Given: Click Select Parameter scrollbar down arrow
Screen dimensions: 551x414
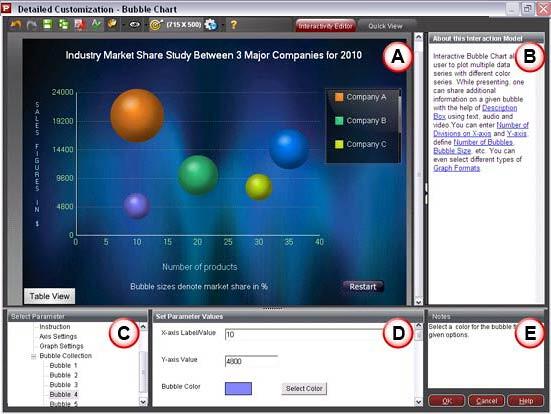Looking at the screenshot, I should (143, 402).
